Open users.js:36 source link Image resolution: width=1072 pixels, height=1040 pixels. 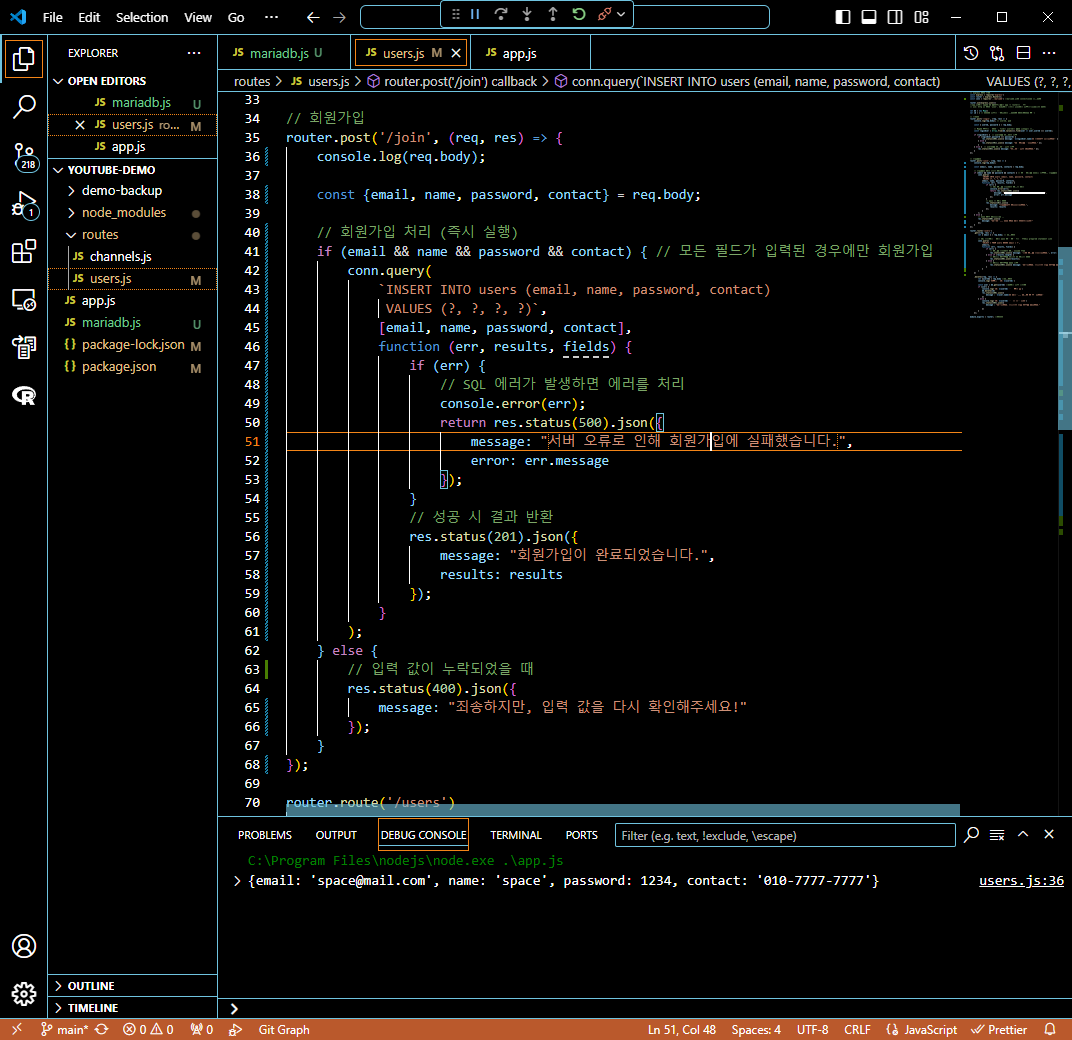[1021, 881]
